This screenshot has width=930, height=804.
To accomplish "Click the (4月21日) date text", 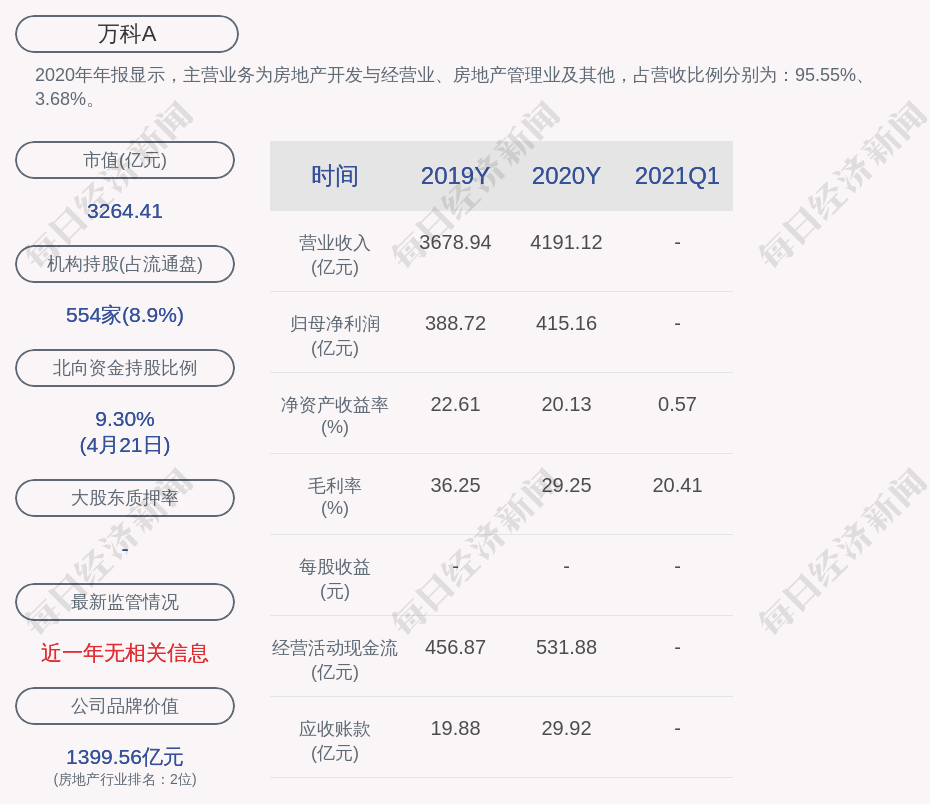I will coord(125,445).
